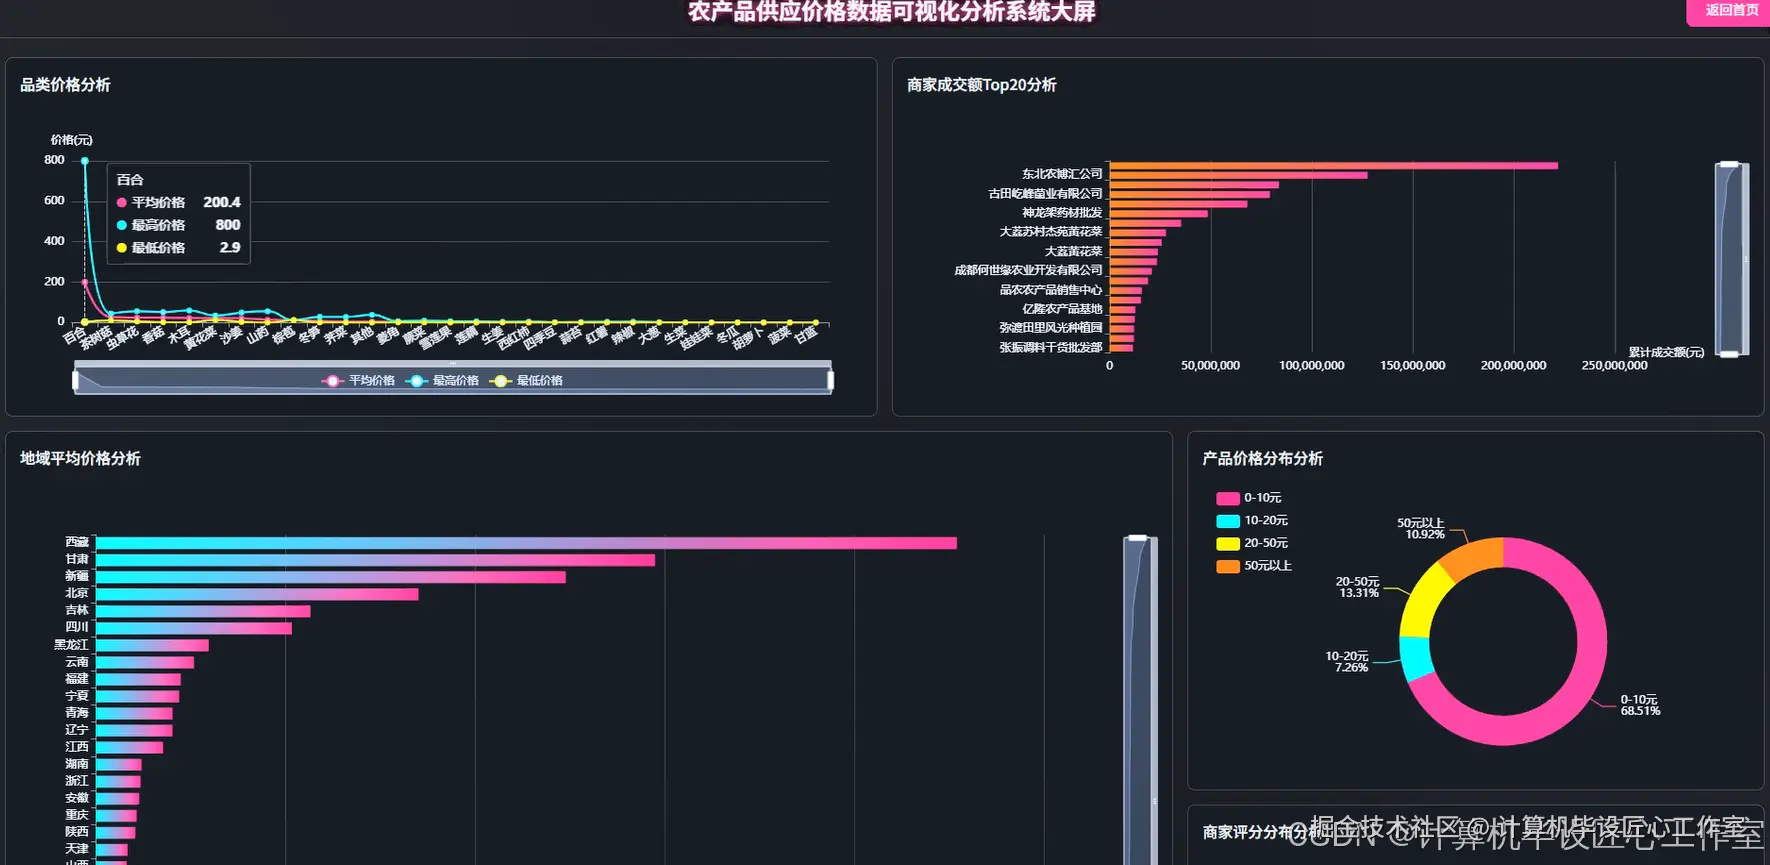Click the 北京 bar in regional chart
The height and width of the screenshot is (865, 1770).
click(257, 594)
